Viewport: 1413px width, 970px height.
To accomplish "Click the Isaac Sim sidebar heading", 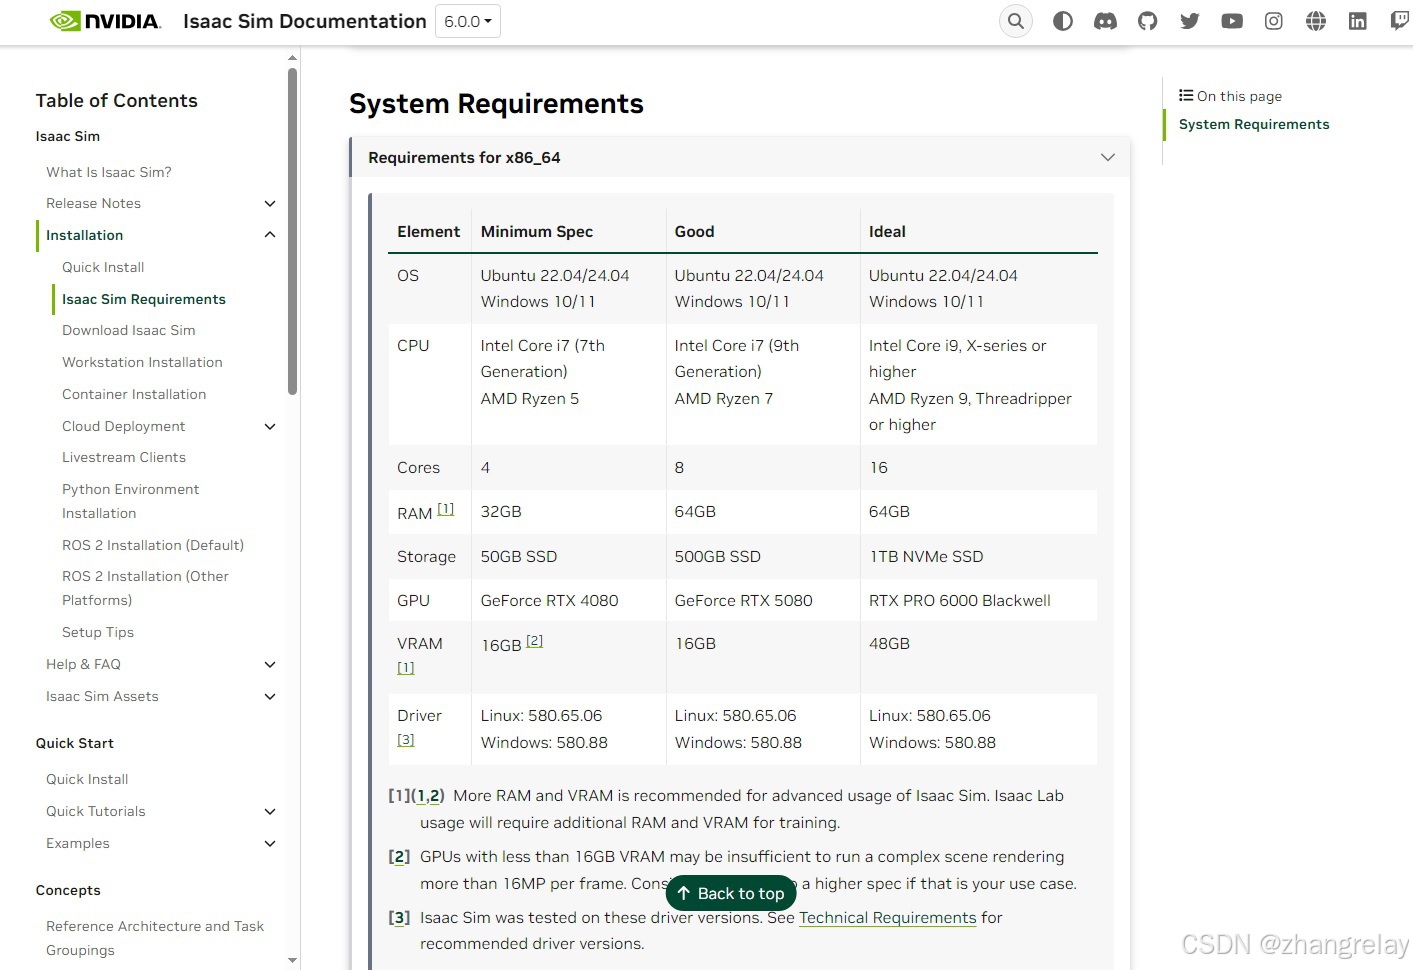I will coord(68,136).
